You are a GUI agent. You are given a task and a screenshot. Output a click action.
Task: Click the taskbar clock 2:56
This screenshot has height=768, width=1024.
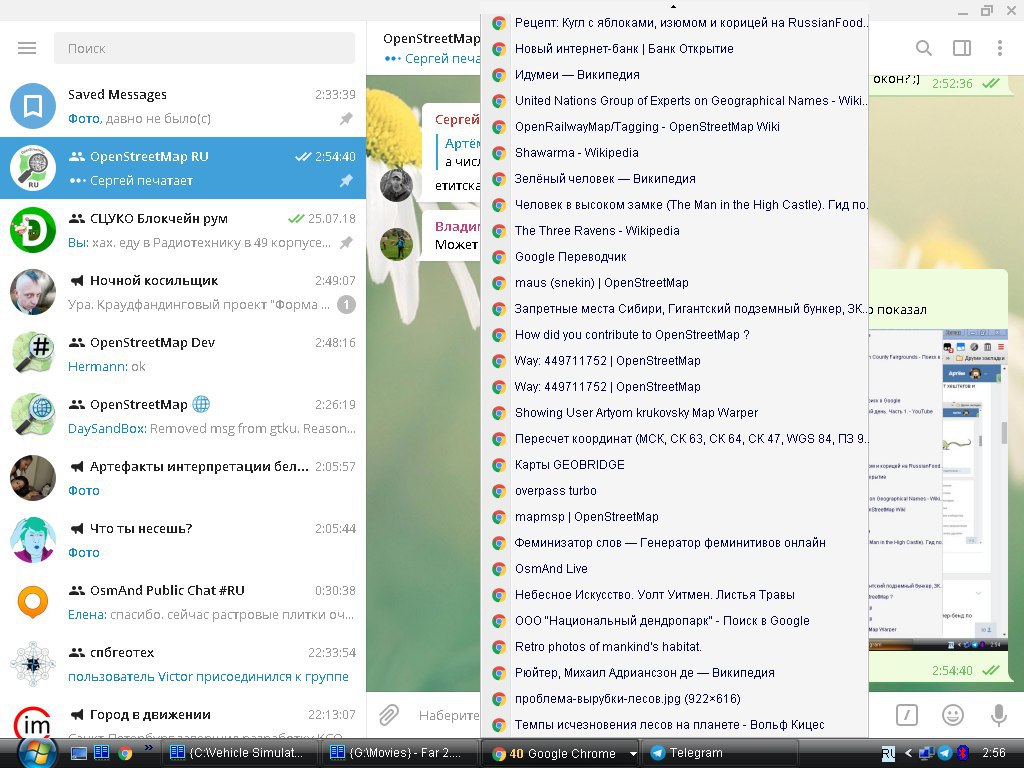point(993,753)
